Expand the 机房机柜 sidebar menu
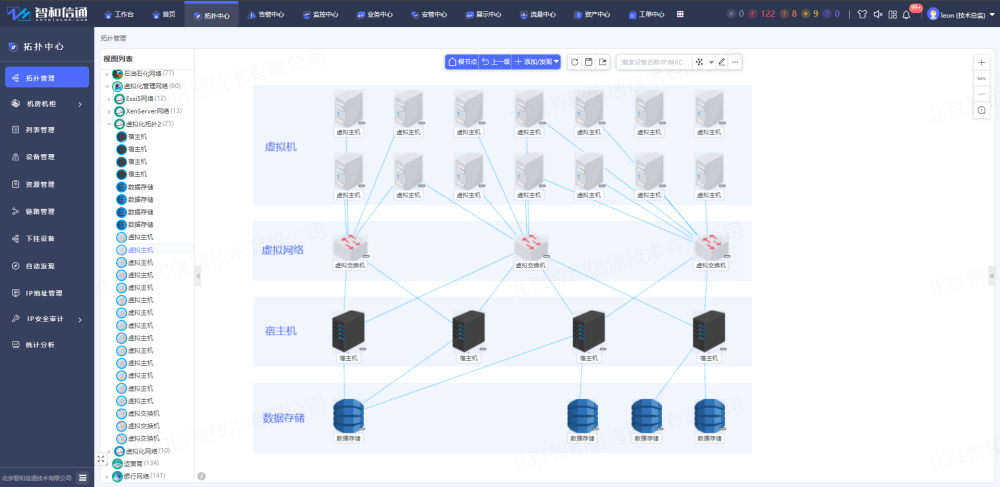 47,104
